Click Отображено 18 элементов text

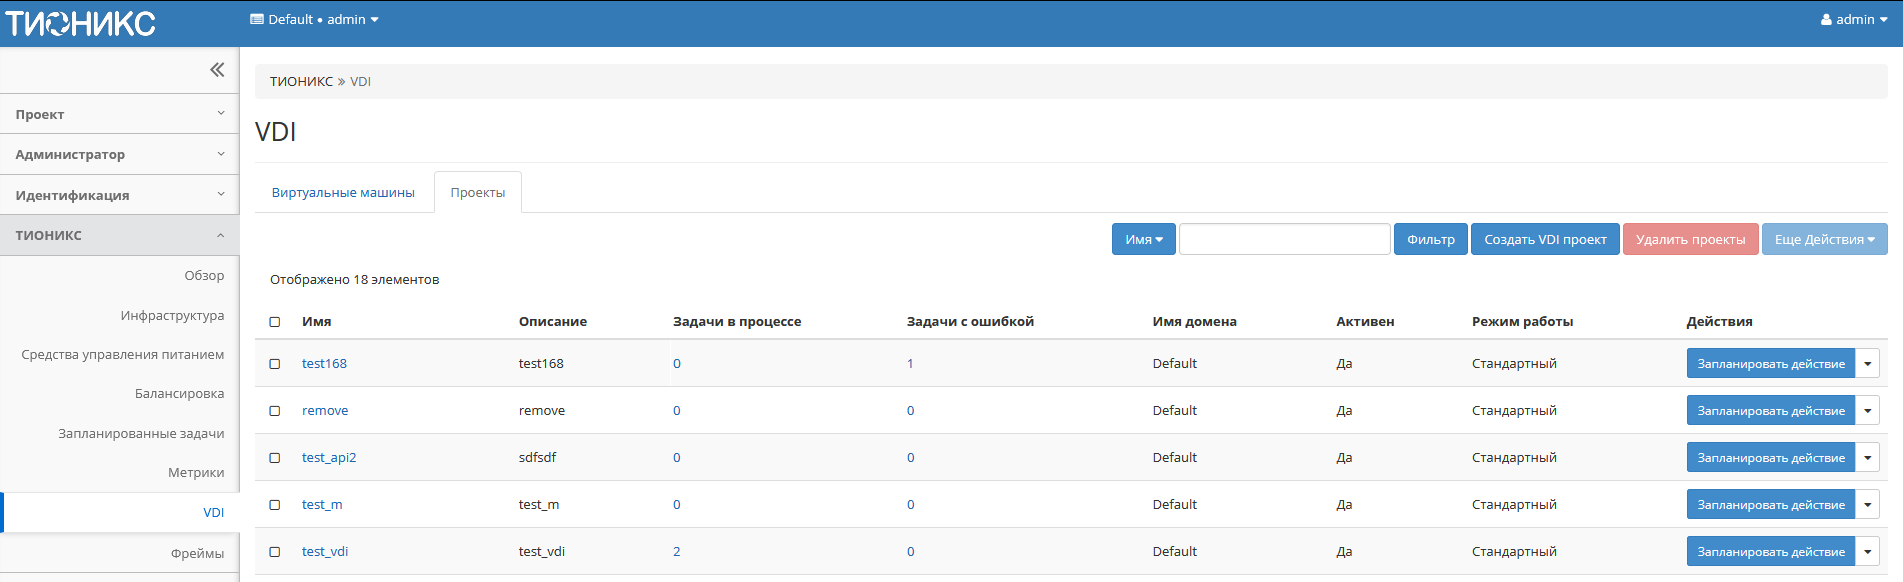coord(354,279)
